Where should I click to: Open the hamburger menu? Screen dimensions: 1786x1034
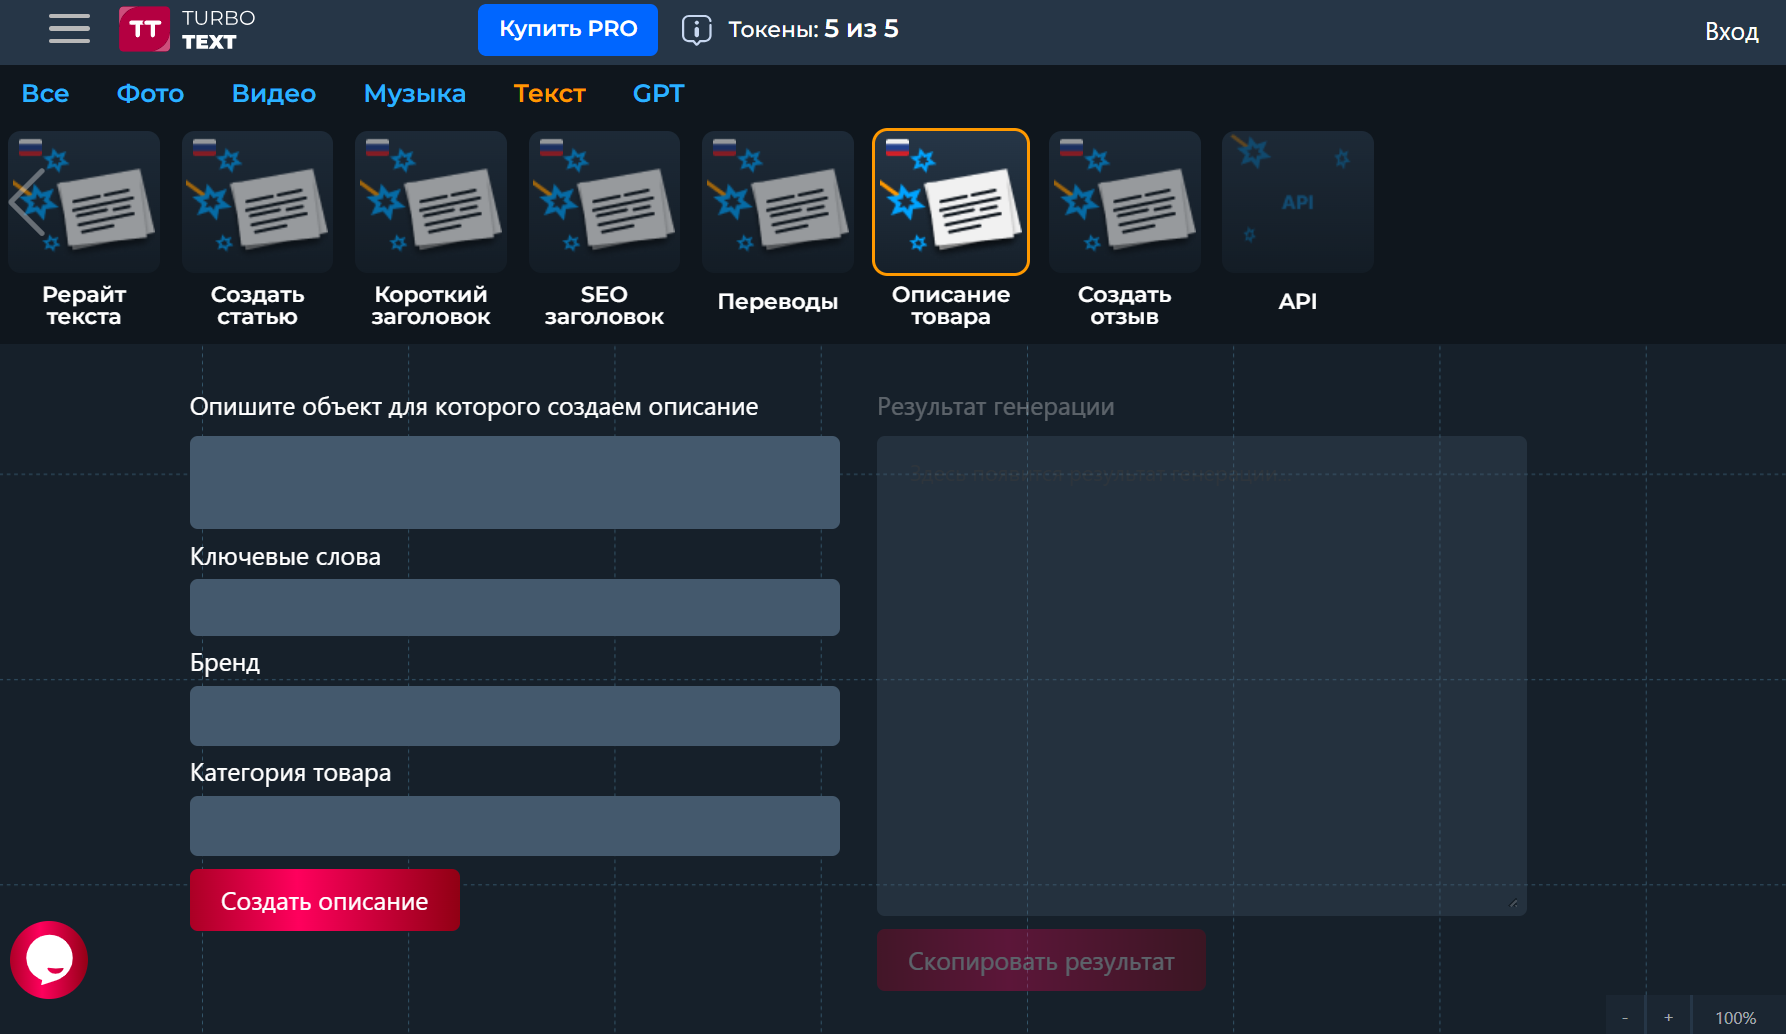pos(69,29)
